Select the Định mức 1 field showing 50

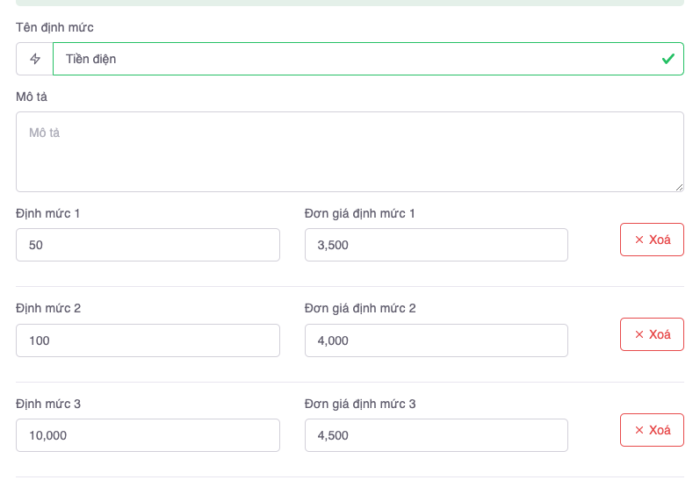(x=148, y=245)
